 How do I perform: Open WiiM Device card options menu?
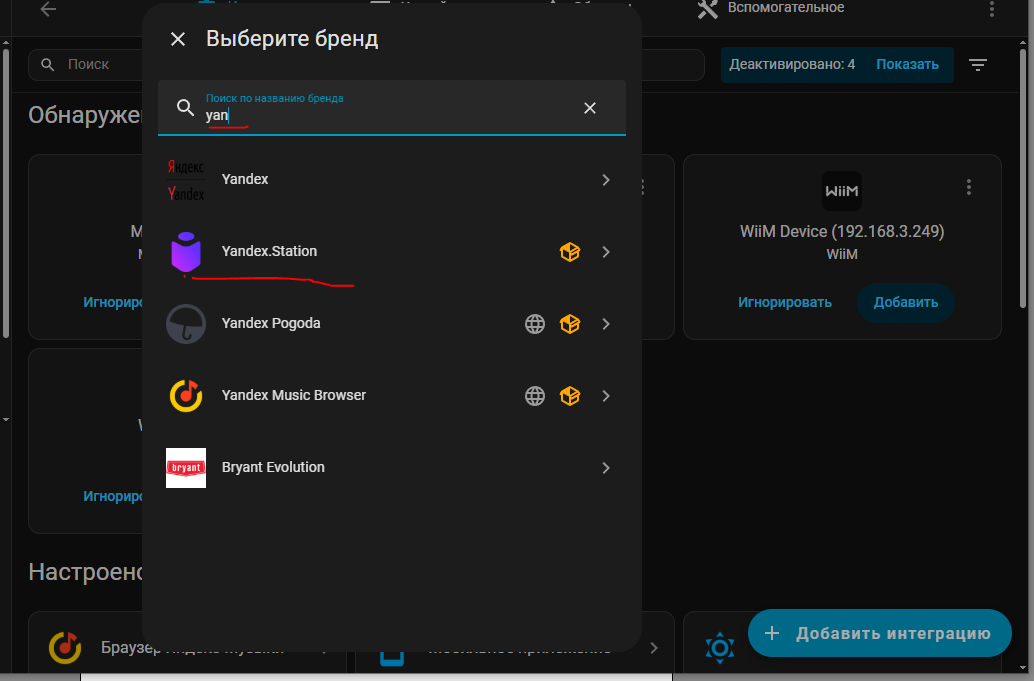pos(969,187)
